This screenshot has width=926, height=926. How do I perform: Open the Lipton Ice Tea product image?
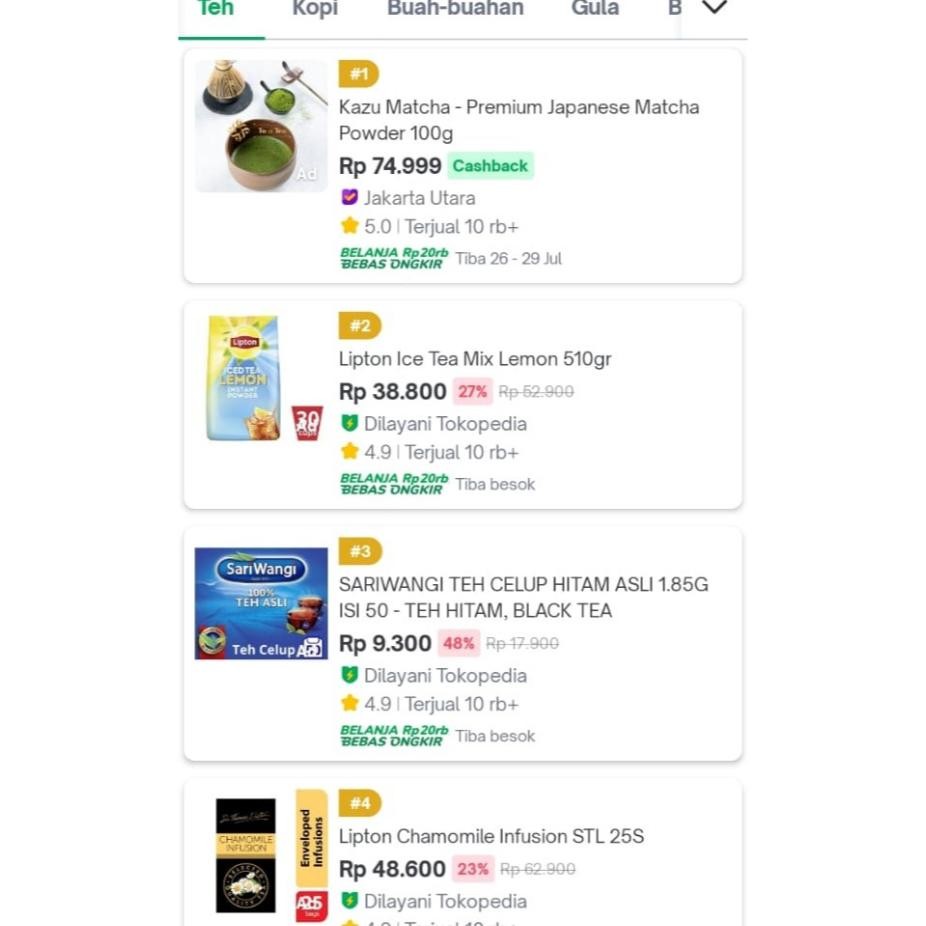click(x=261, y=378)
